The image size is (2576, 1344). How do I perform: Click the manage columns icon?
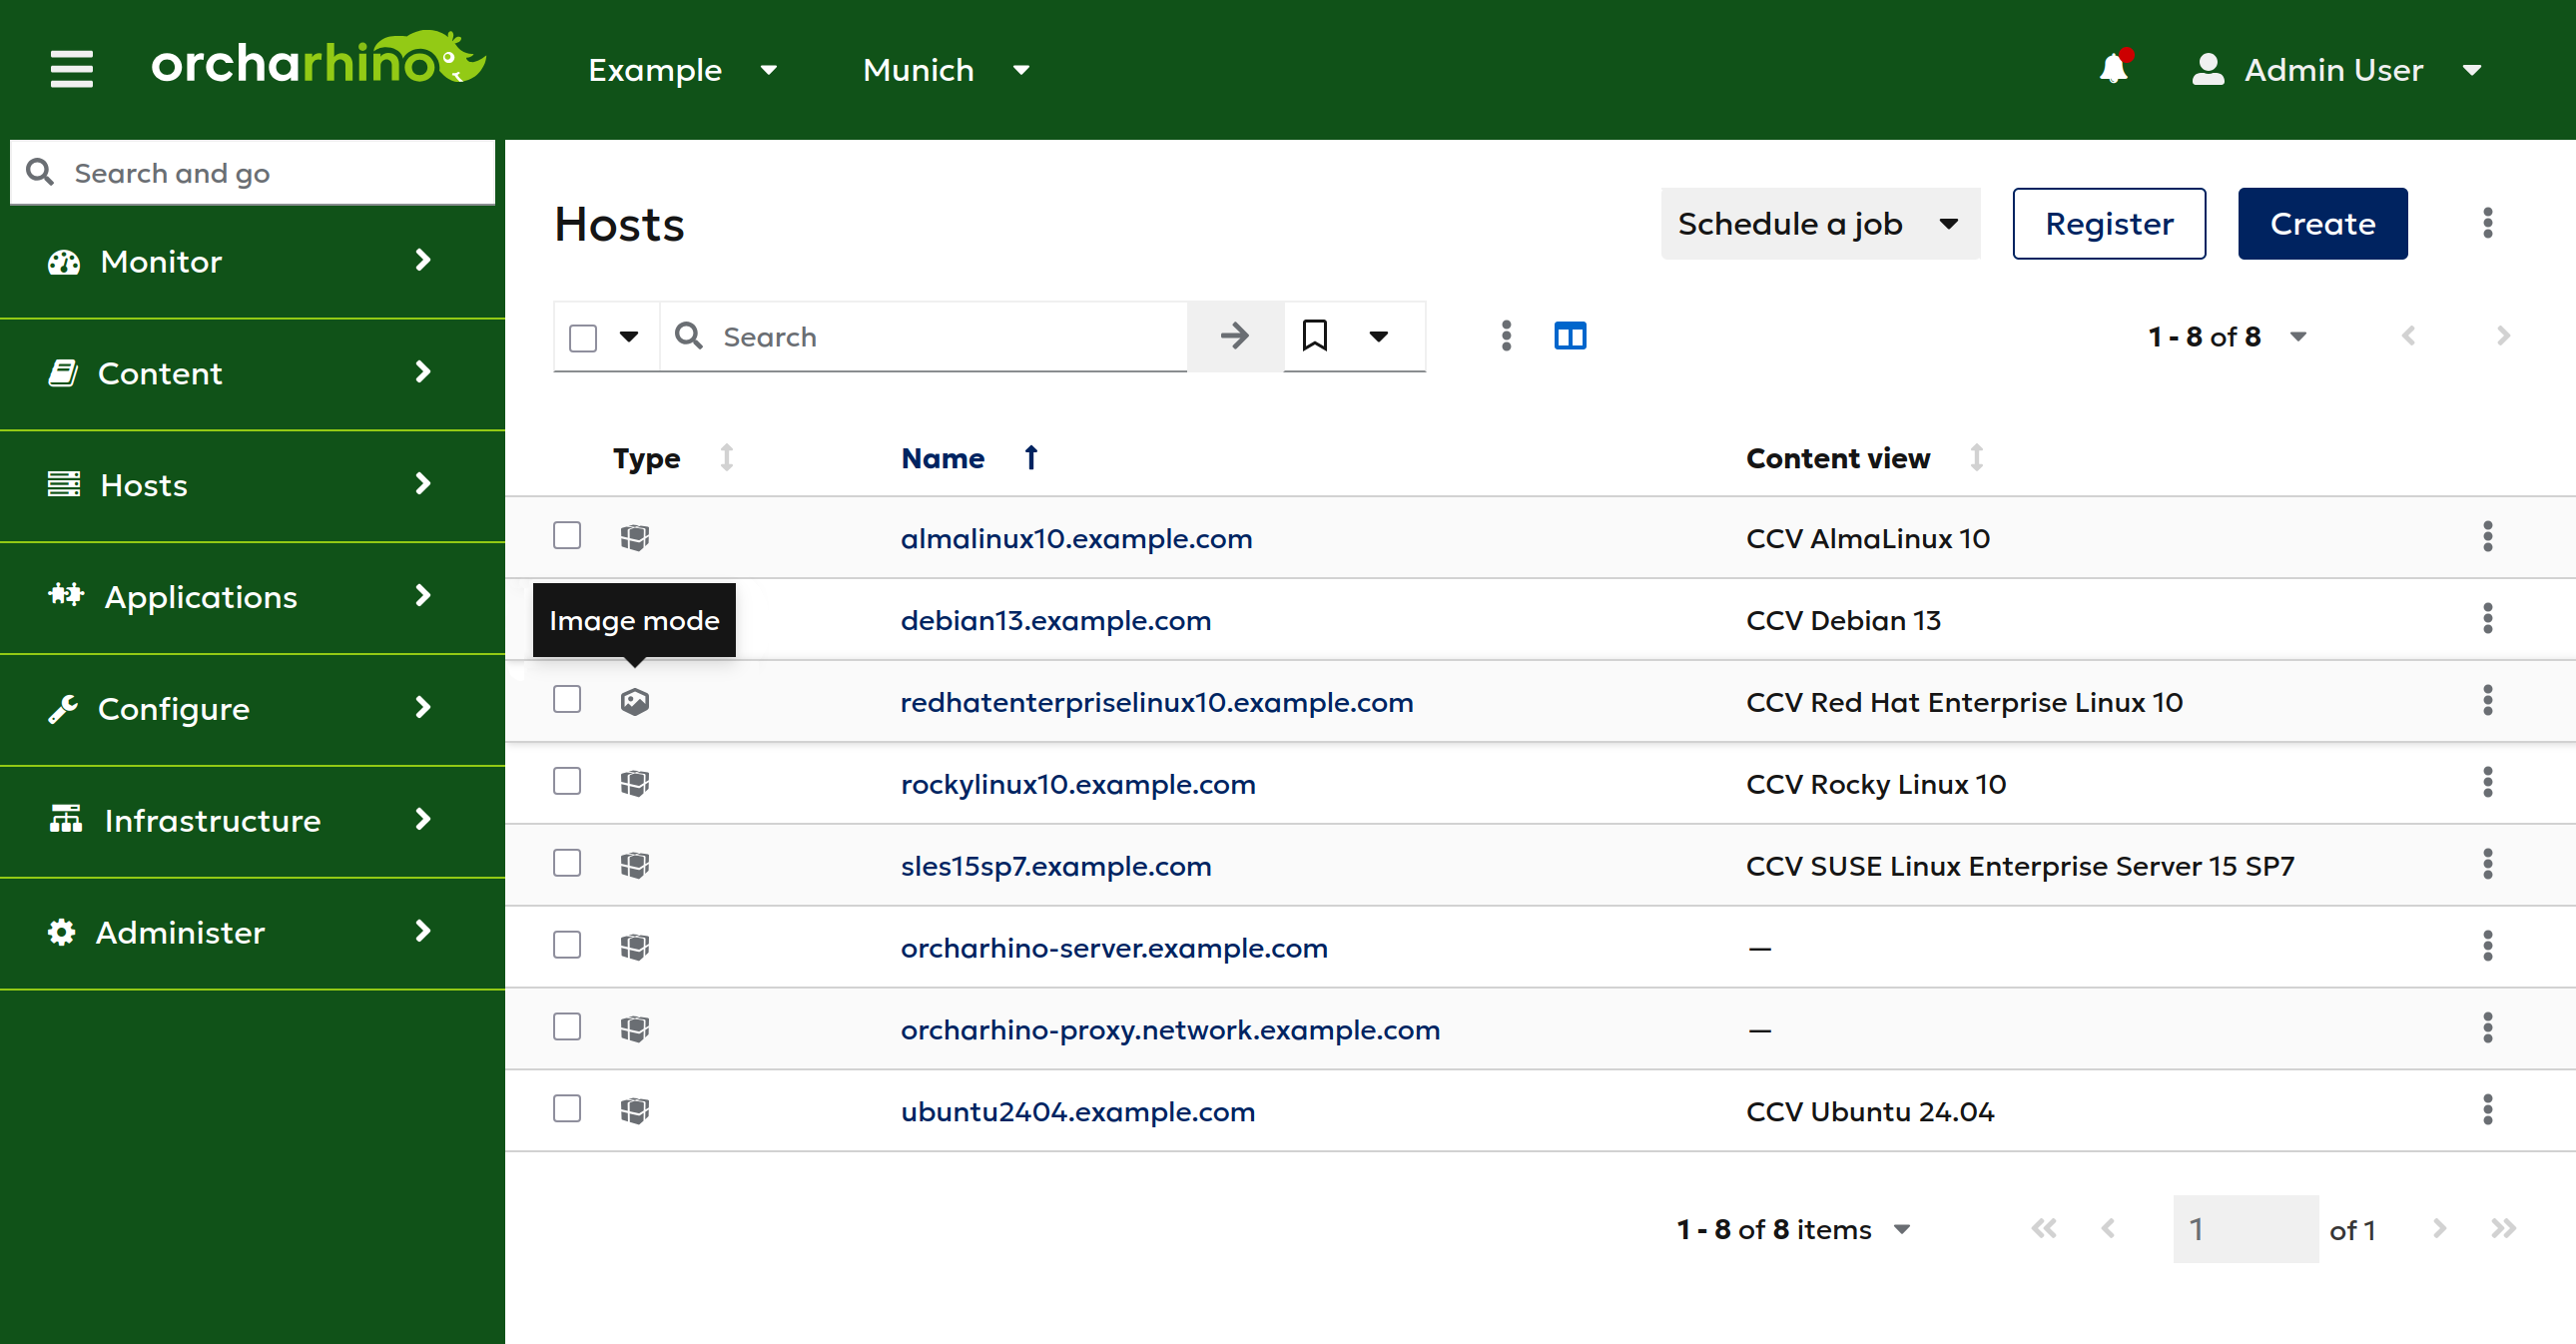[x=1569, y=336]
